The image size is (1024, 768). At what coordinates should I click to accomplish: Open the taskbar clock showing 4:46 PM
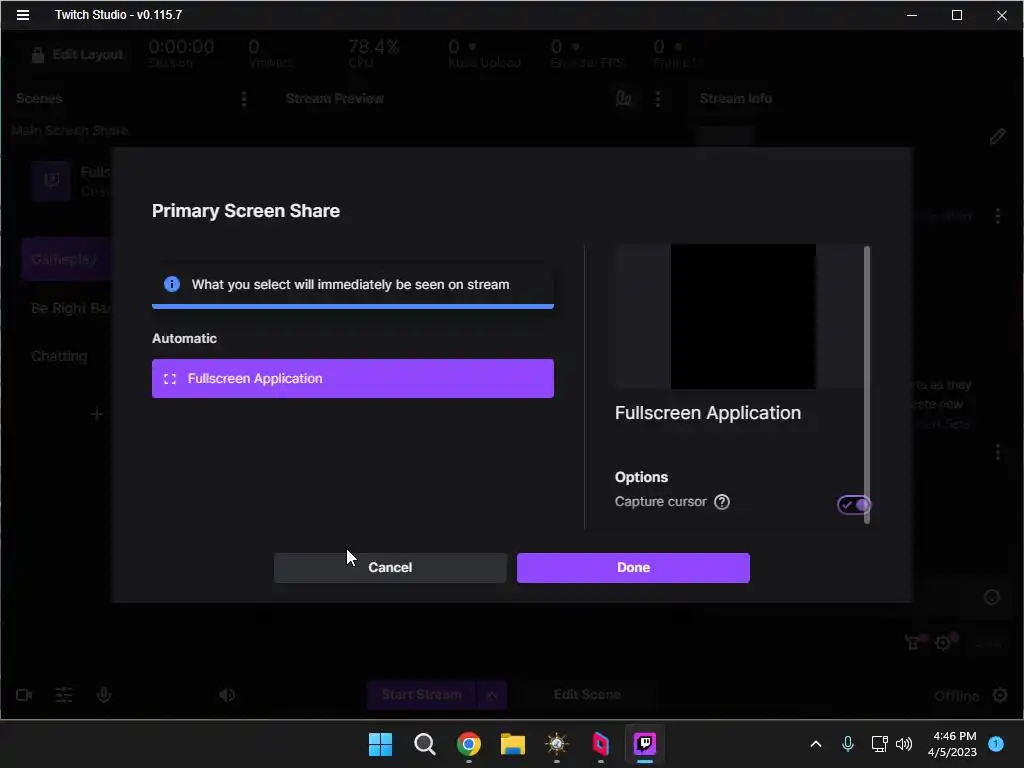tap(952, 744)
